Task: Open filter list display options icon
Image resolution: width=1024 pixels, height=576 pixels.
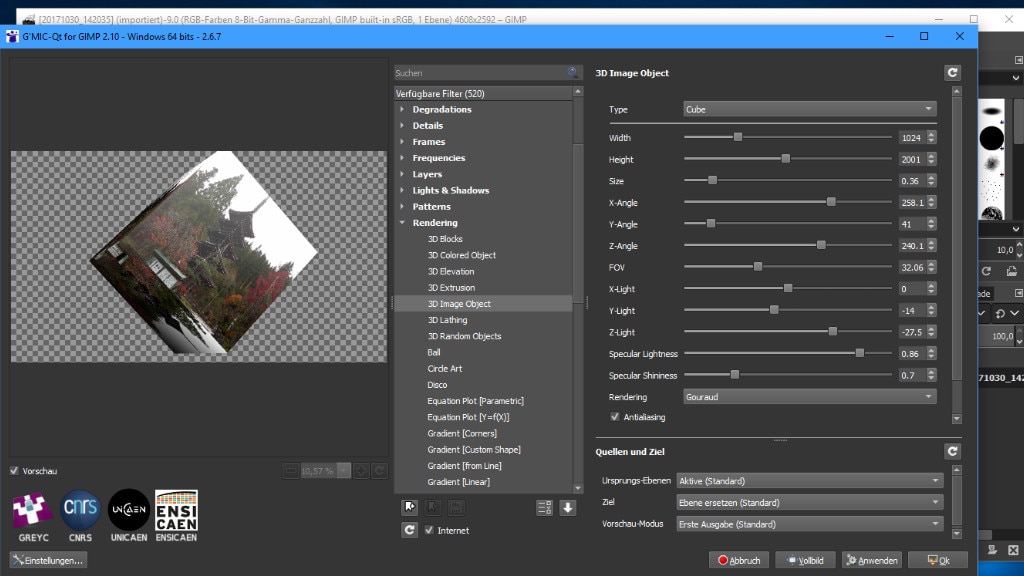Action: 543,507
